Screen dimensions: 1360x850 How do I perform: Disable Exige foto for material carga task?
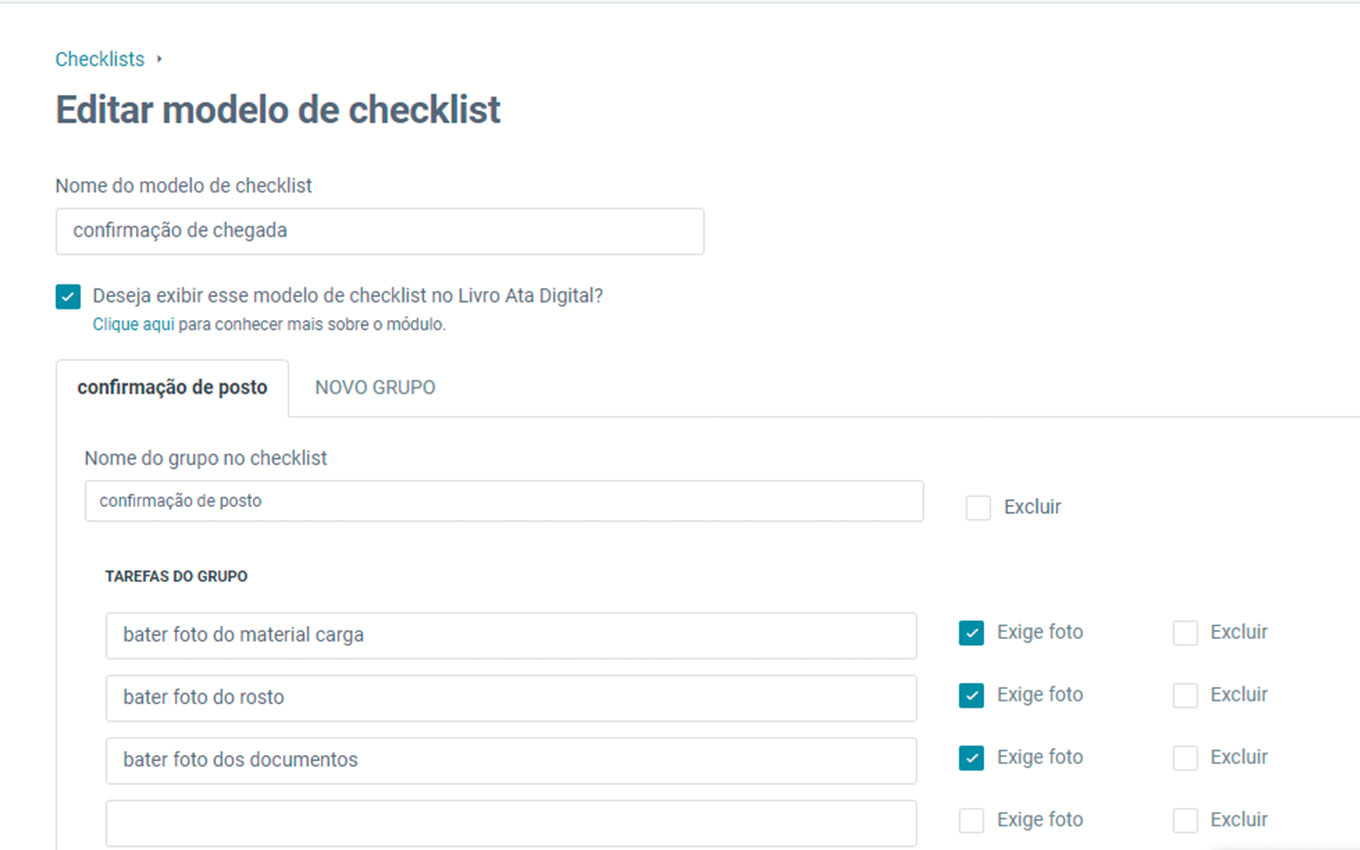[971, 633]
